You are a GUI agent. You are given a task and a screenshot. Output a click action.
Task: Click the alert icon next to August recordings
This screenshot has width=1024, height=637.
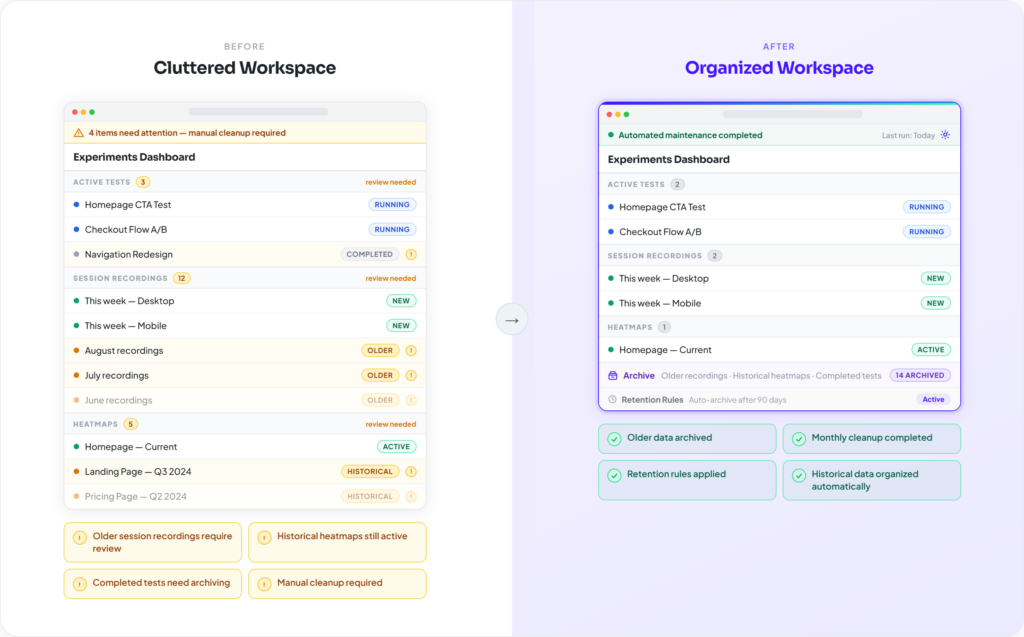(x=411, y=350)
